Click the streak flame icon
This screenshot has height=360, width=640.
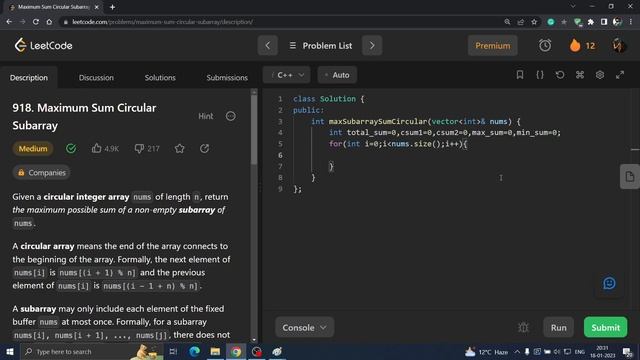(575, 45)
